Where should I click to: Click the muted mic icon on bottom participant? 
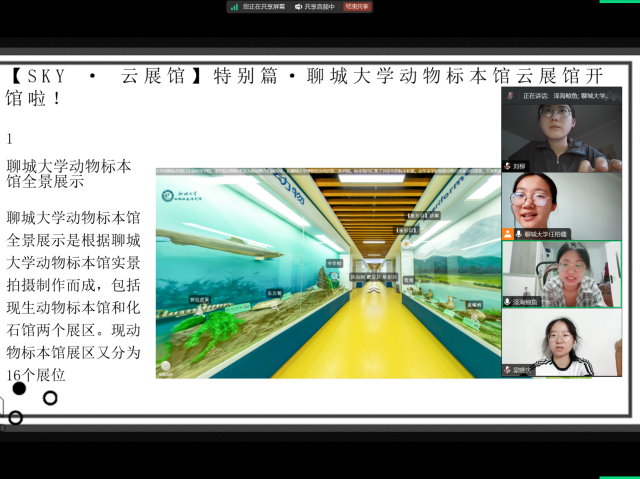pyautogui.click(x=507, y=370)
